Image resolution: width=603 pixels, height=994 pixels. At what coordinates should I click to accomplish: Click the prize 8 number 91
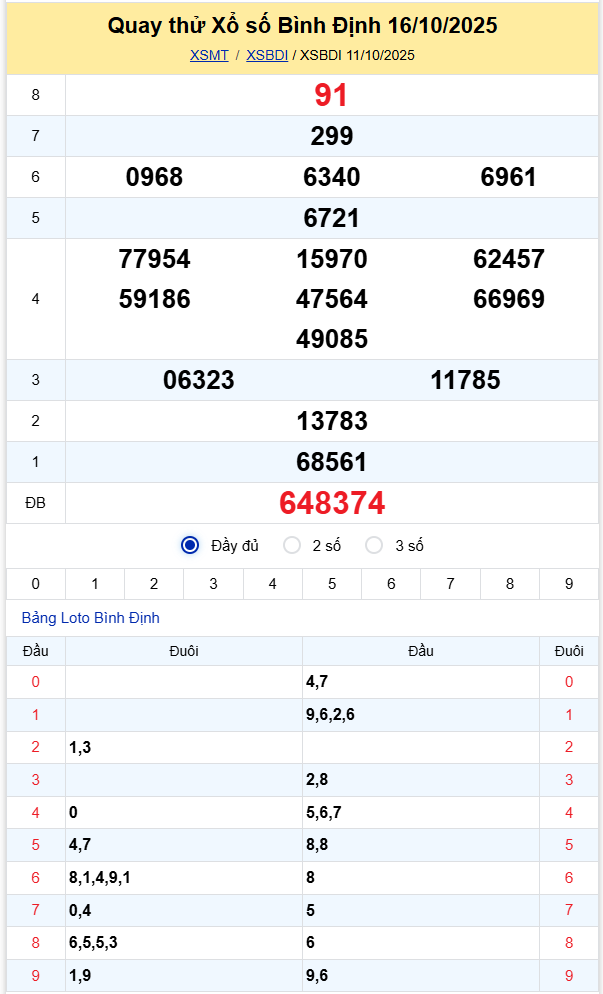[x=331, y=95]
